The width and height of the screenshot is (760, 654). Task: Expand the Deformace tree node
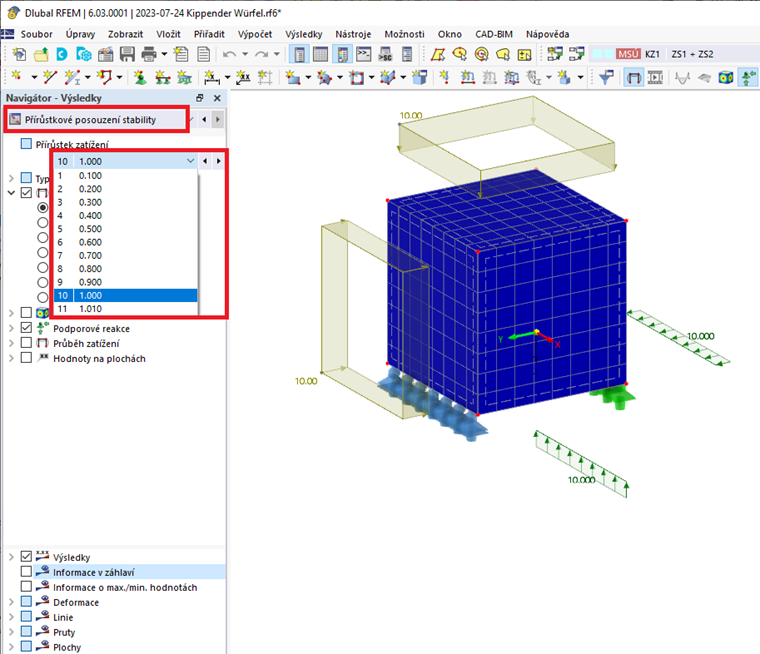(x=11, y=602)
